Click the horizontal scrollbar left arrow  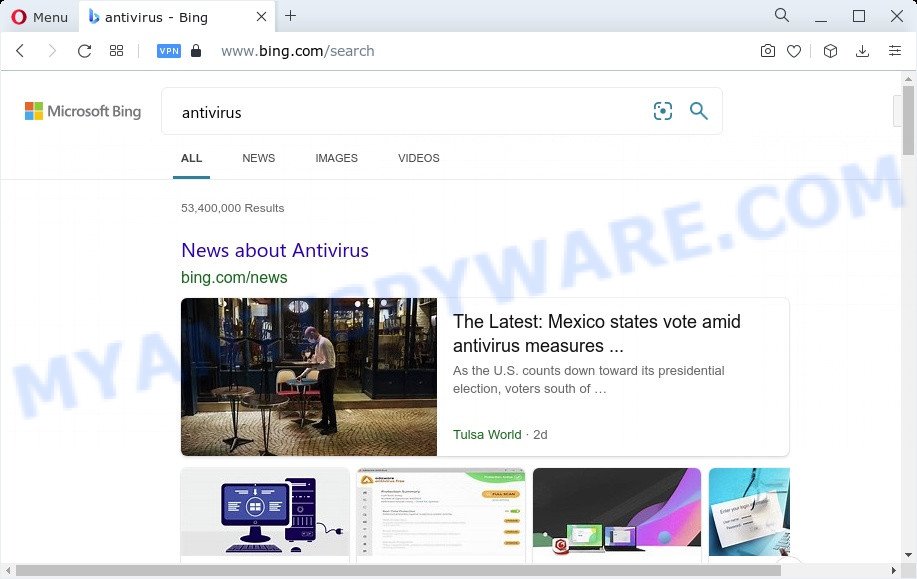(8, 570)
